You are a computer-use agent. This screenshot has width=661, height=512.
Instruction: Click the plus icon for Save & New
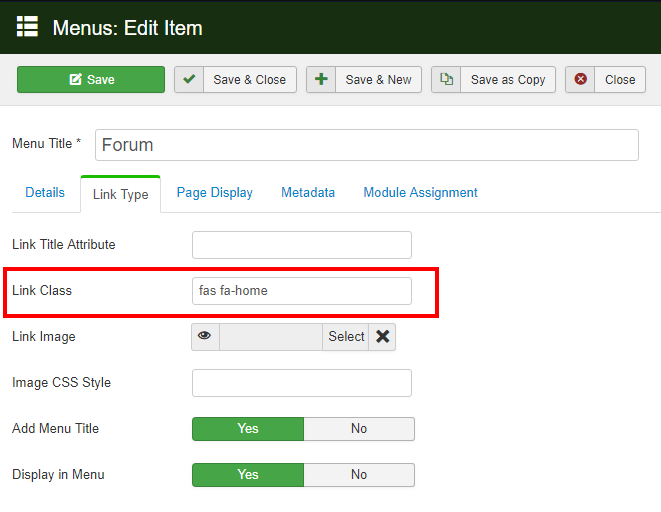pos(321,80)
